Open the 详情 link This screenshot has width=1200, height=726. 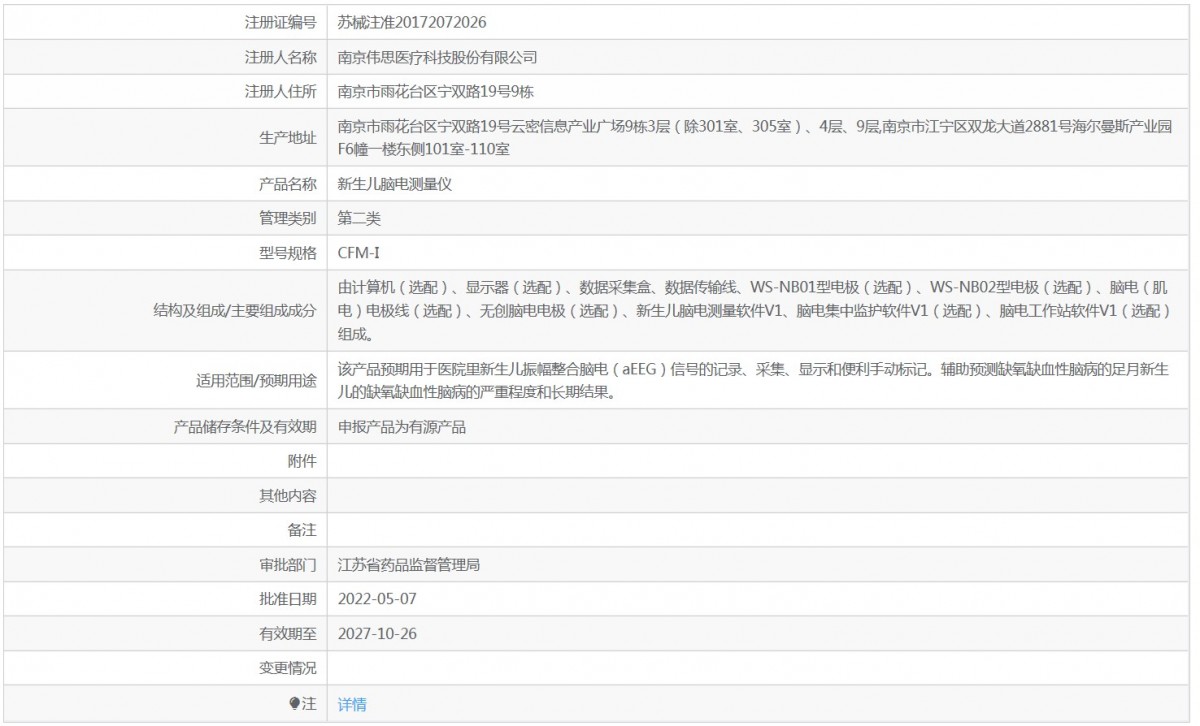(x=352, y=704)
